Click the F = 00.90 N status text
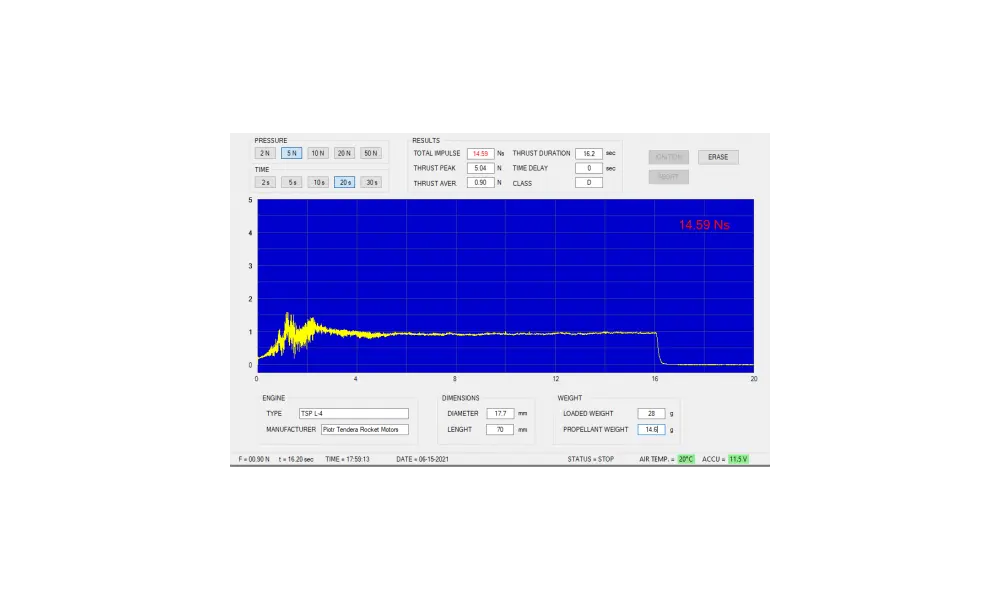The height and width of the screenshot is (600, 1000). click(254, 459)
